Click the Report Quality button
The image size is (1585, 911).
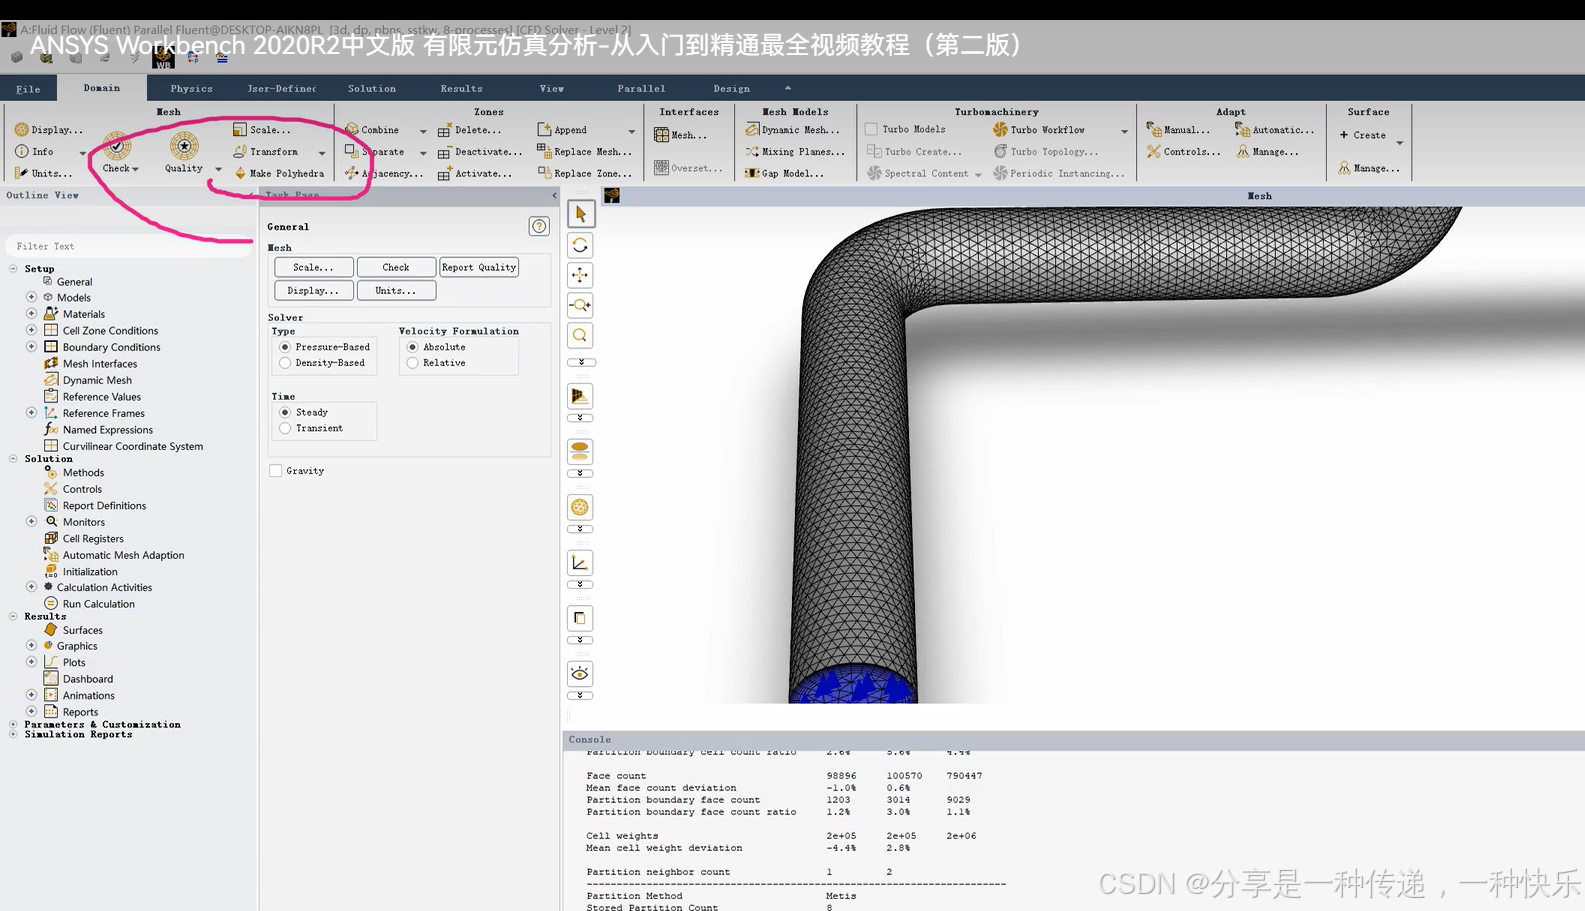[479, 267]
